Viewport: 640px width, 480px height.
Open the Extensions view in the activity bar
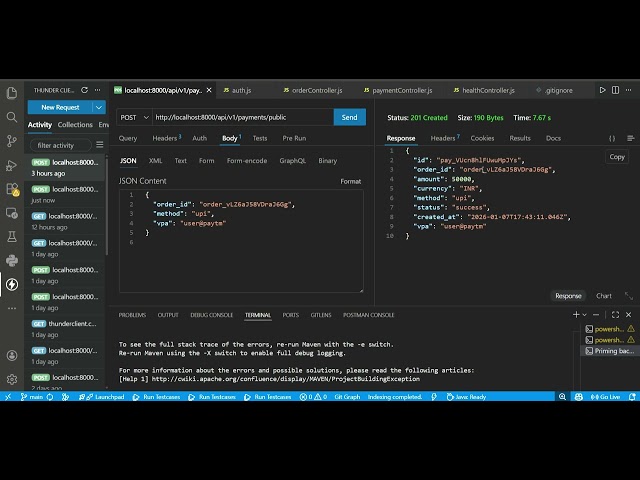click(x=12, y=188)
